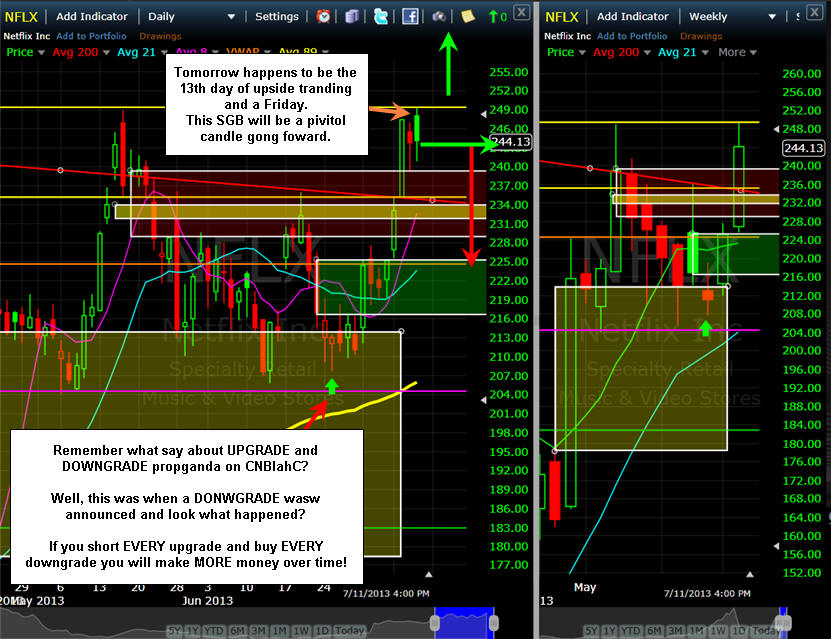Select 1D range in Daily chart
This screenshot has height=639, width=831.
(x=322, y=631)
